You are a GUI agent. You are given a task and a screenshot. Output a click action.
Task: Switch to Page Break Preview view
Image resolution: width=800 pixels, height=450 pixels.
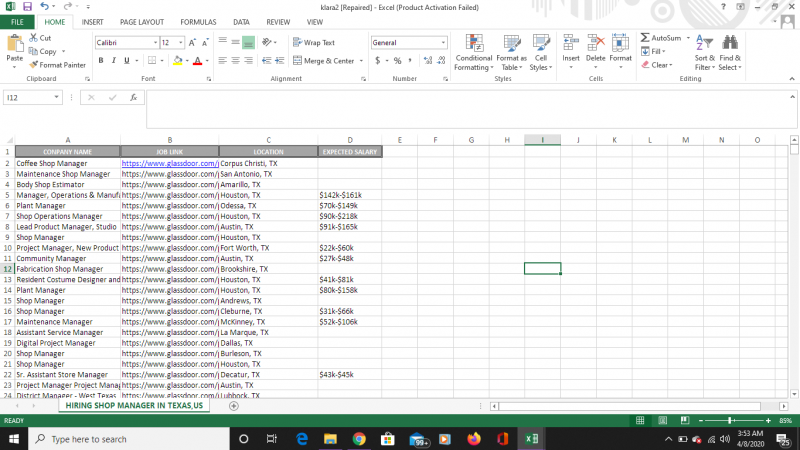click(x=685, y=420)
